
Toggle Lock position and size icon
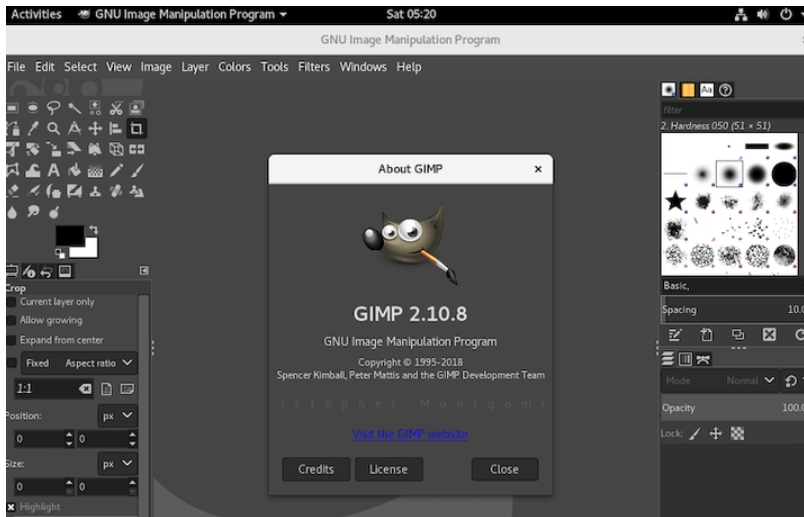[716, 434]
